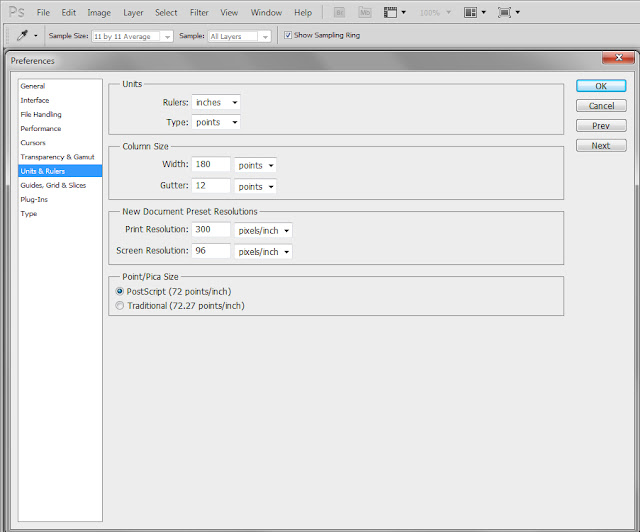Close the Preferences dialog

click(x=618, y=58)
